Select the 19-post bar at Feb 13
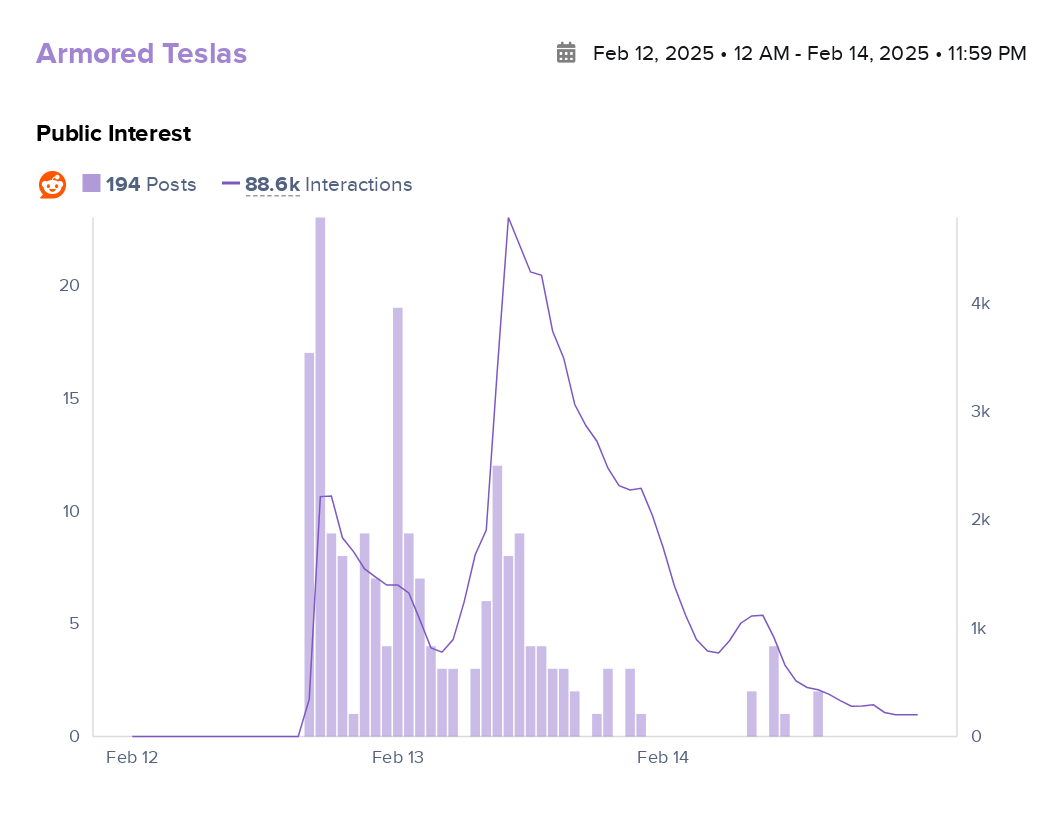Image resolution: width=1050 pixels, height=833 pixels. click(x=398, y=521)
